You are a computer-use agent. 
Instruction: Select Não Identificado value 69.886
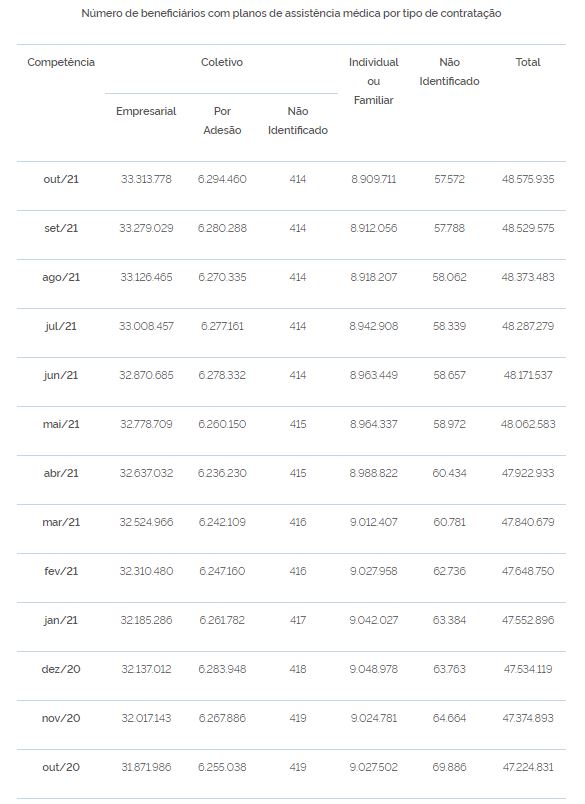point(449,767)
